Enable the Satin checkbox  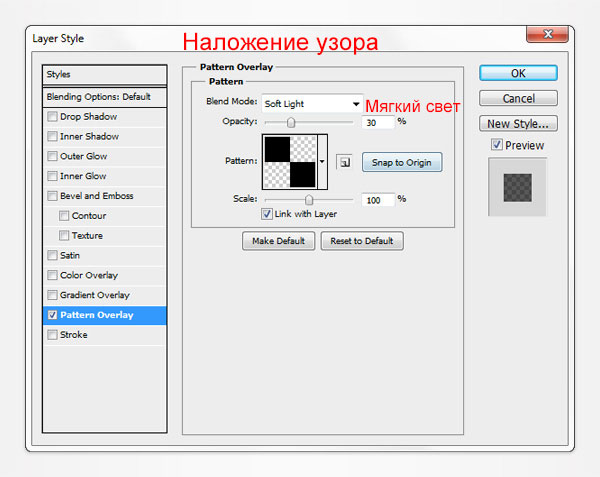(52, 255)
